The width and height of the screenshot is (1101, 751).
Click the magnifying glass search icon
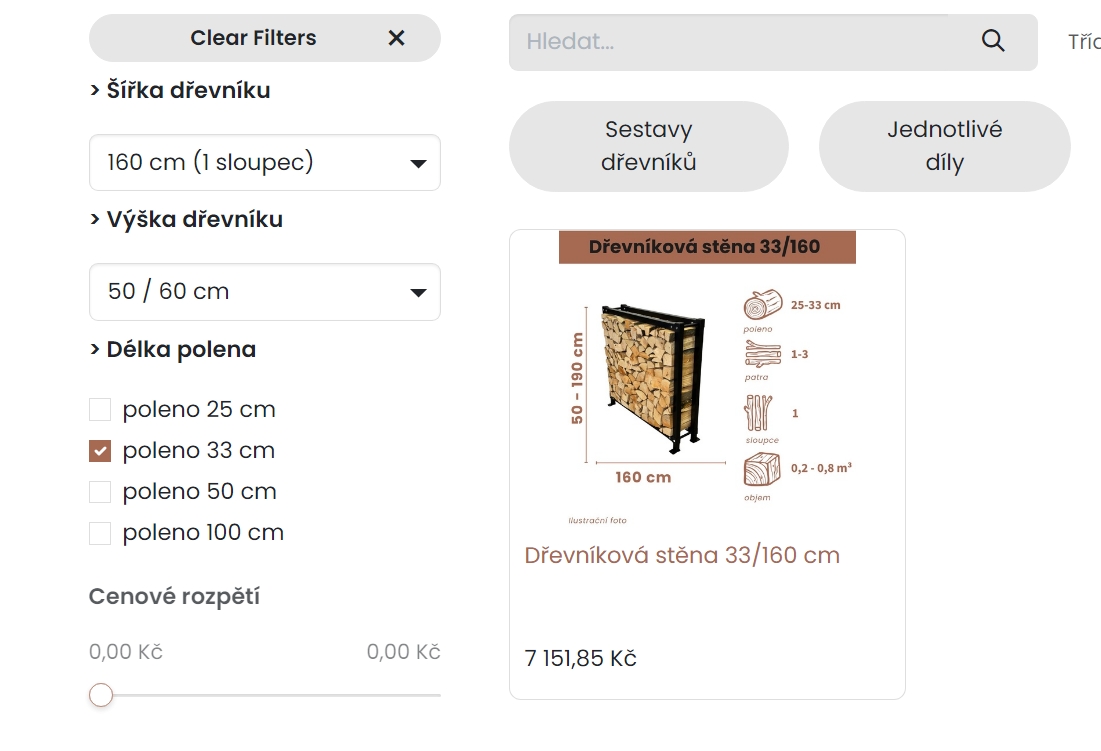tap(993, 41)
